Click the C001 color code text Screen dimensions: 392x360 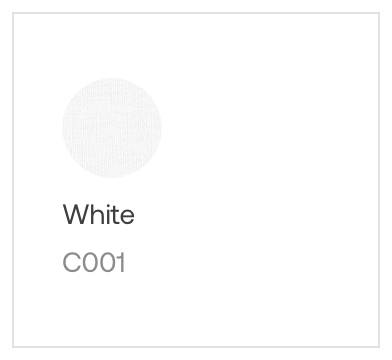click(94, 262)
